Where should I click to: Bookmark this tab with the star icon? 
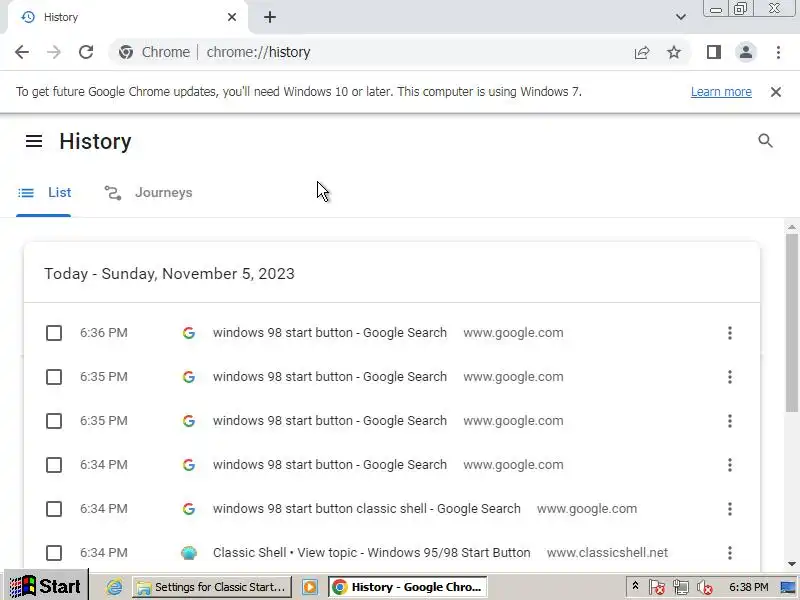coord(674,52)
